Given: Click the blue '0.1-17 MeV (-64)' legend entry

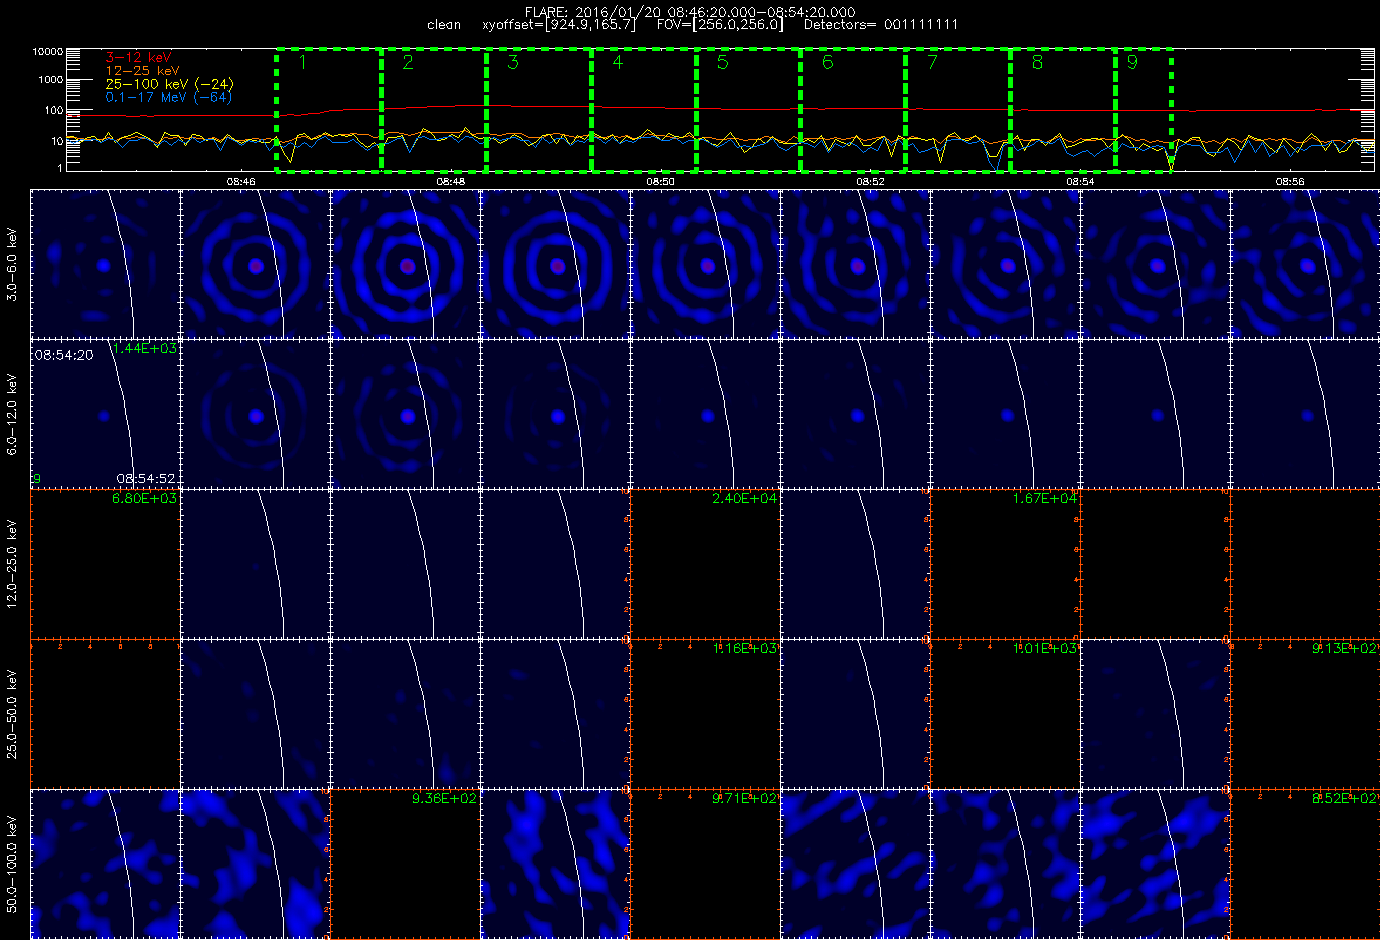Looking at the screenshot, I should click(168, 97).
